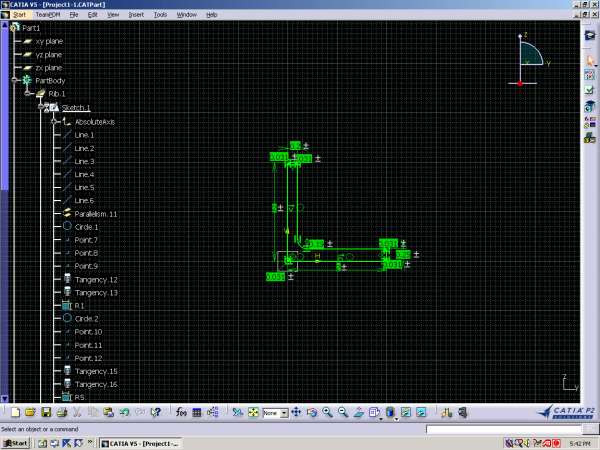Screen dimensions: 600x450
Task: Open the None view selector dropdown
Action: click(x=284, y=413)
